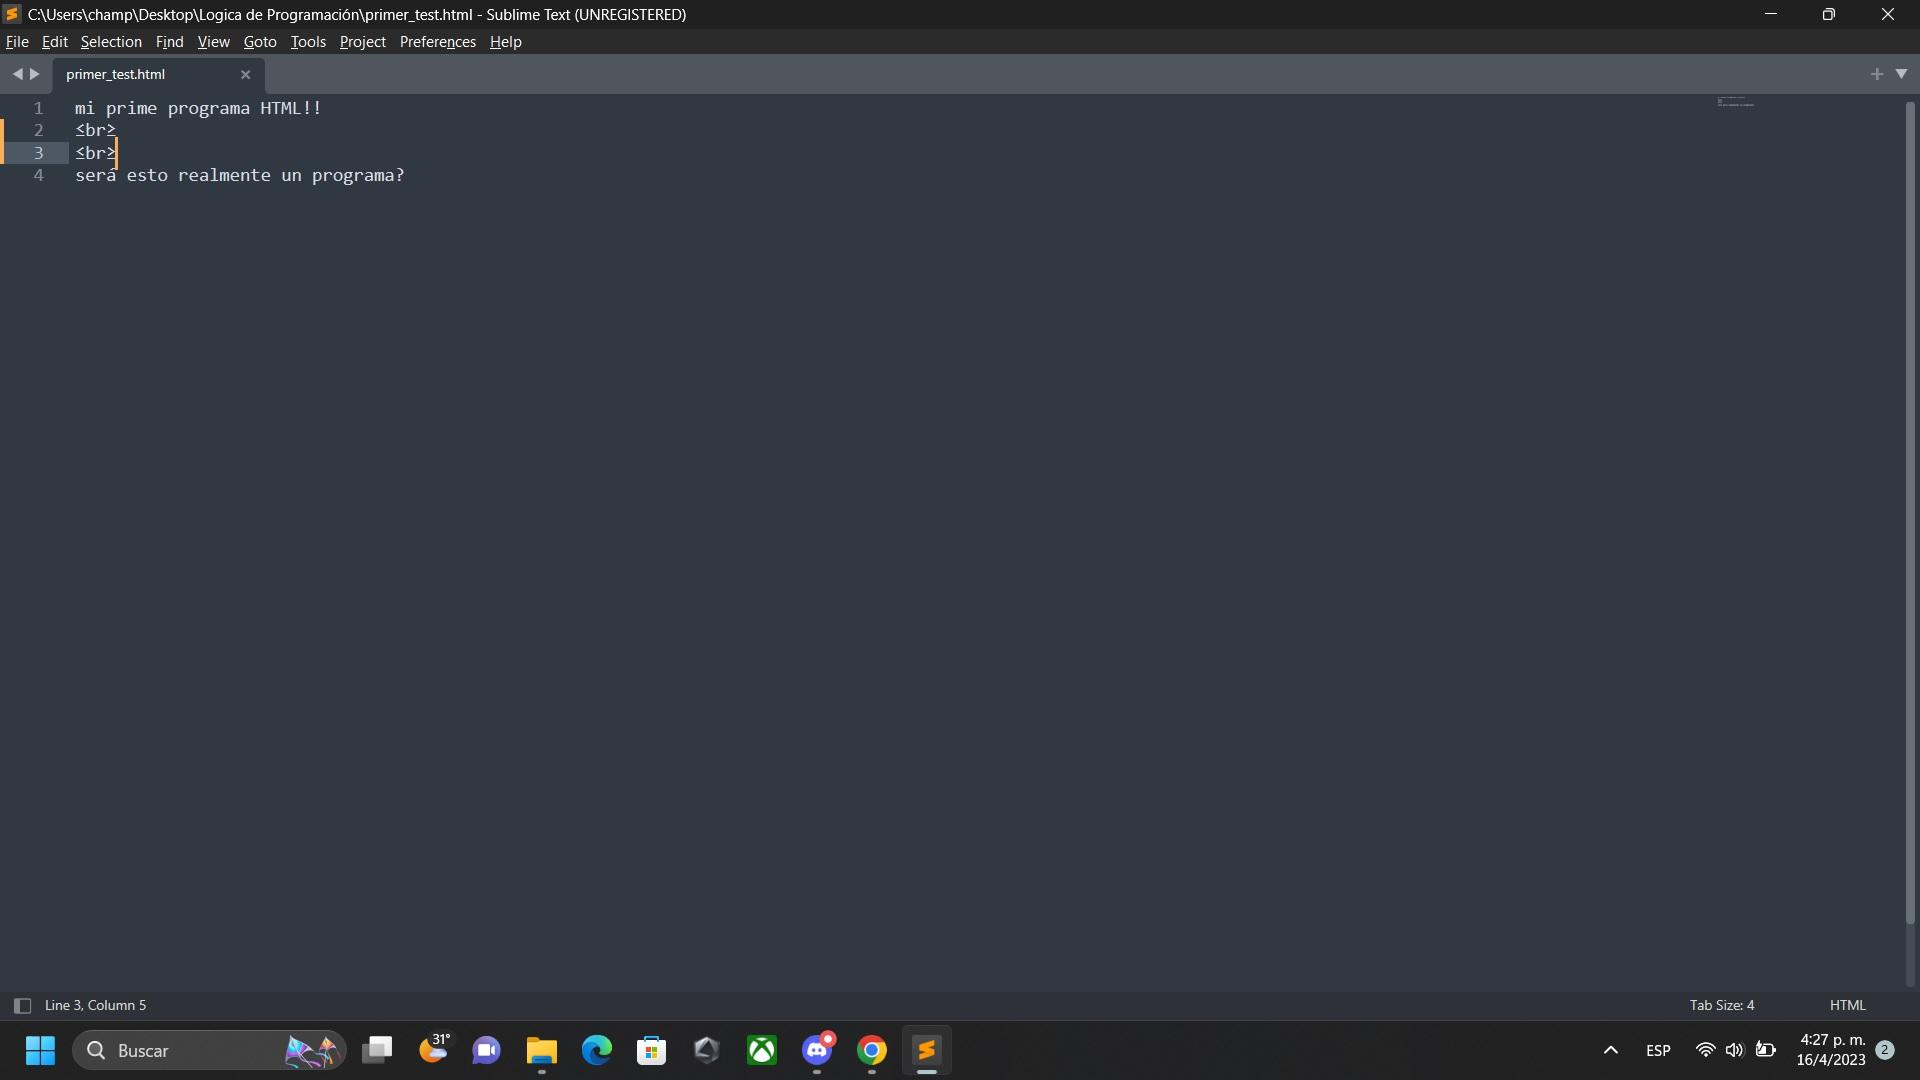Viewport: 1920px width, 1080px height.
Task: Click the close tab button on primer_test.html
Action: click(245, 73)
